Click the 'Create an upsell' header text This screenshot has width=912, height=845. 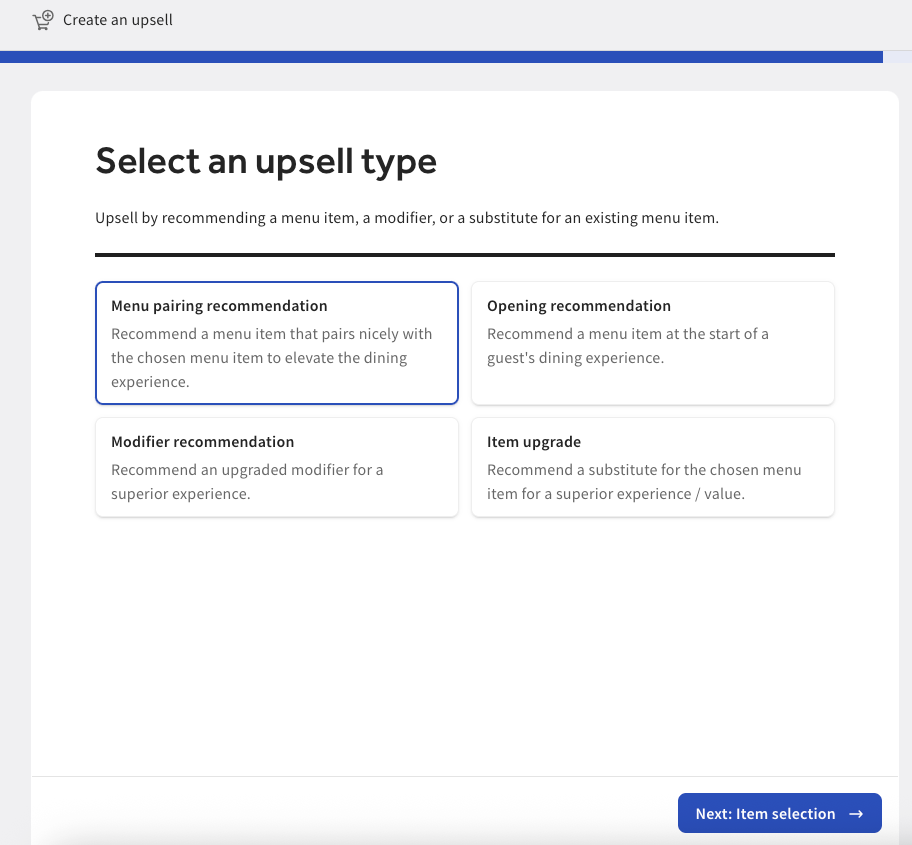[117, 20]
